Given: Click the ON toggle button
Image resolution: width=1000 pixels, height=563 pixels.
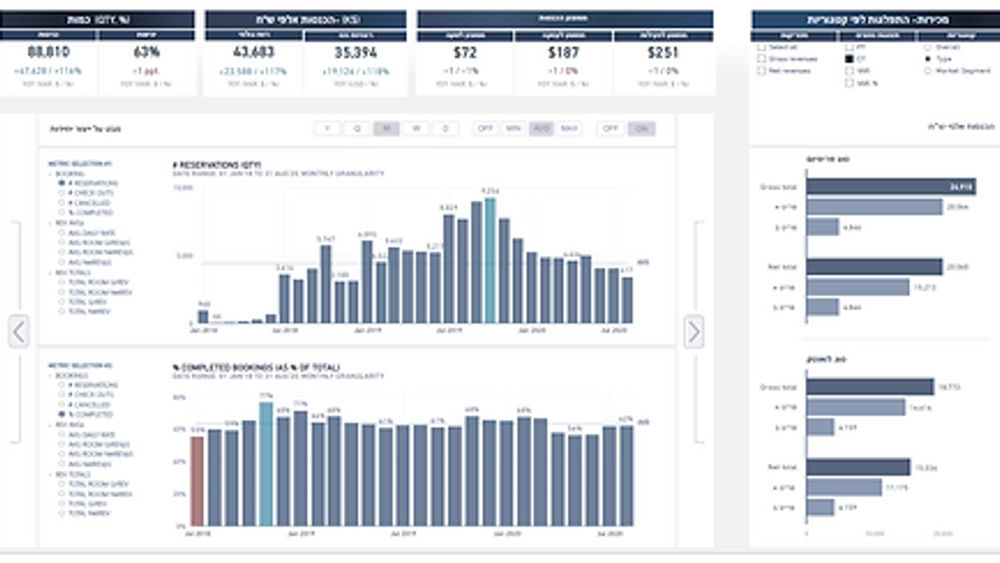Looking at the screenshot, I should (x=641, y=129).
